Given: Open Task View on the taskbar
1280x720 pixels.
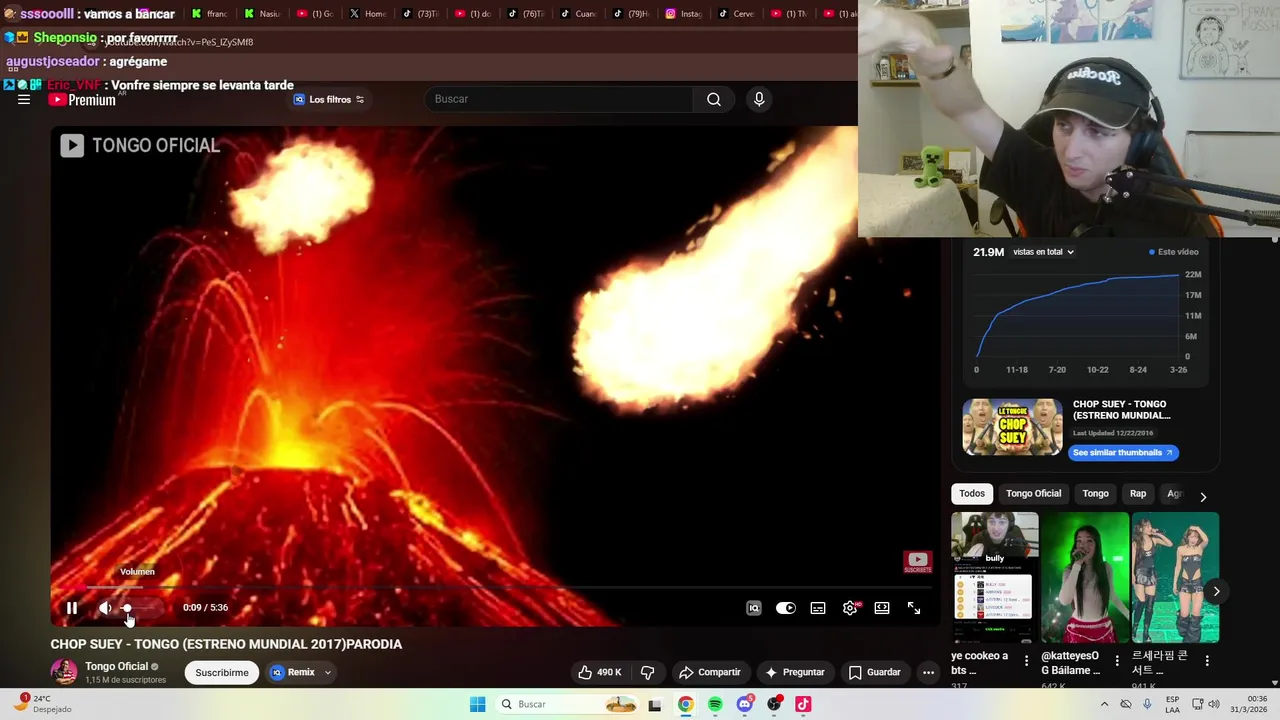Looking at the screenshot, I should [x=655, y=704].
